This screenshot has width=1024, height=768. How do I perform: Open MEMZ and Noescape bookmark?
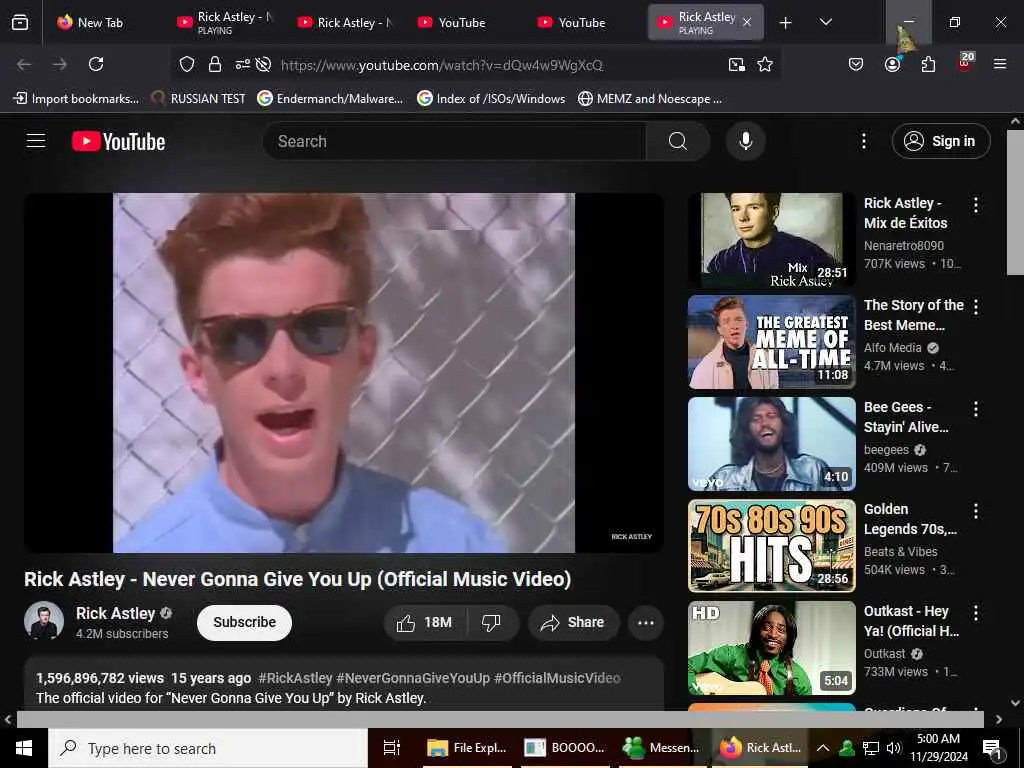point(650,99)
